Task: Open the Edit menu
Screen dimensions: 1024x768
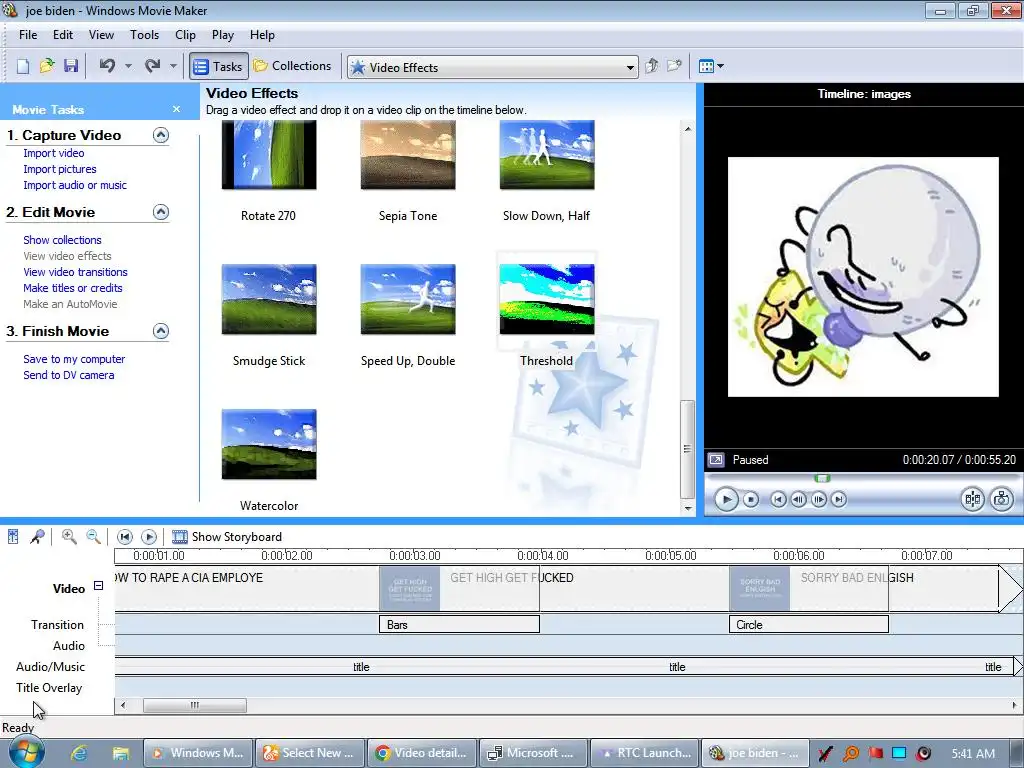Action: [63, 35]
